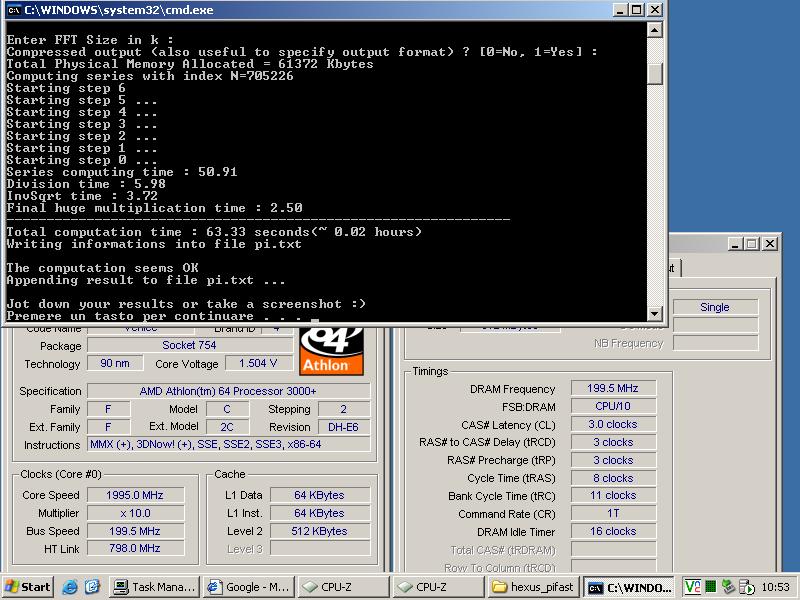This screenshot has width=800, height=600.
Task: Click the empty NB Frequency field
Action: 715,343
